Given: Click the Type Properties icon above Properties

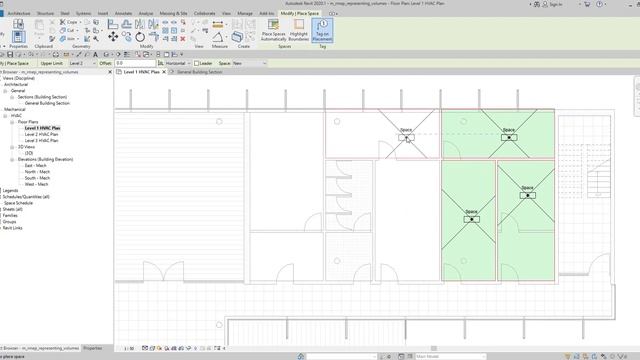Looking at the screenshot, I should pos(18,24).
